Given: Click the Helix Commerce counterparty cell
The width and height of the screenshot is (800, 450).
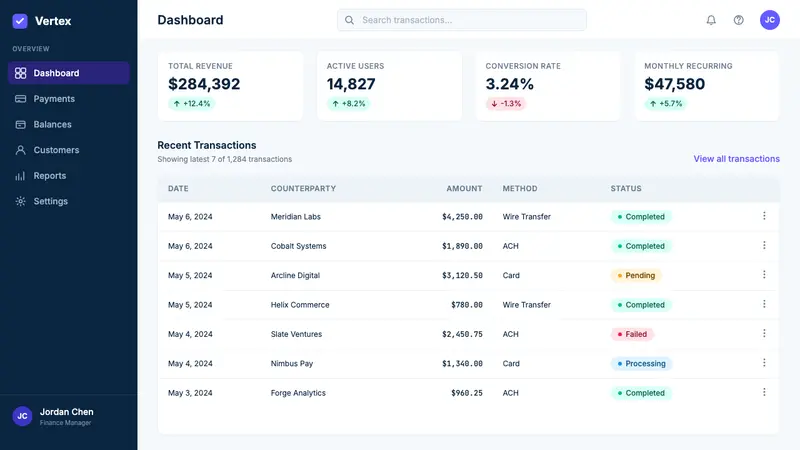Looking at the screenshot, I should point(300,305).
